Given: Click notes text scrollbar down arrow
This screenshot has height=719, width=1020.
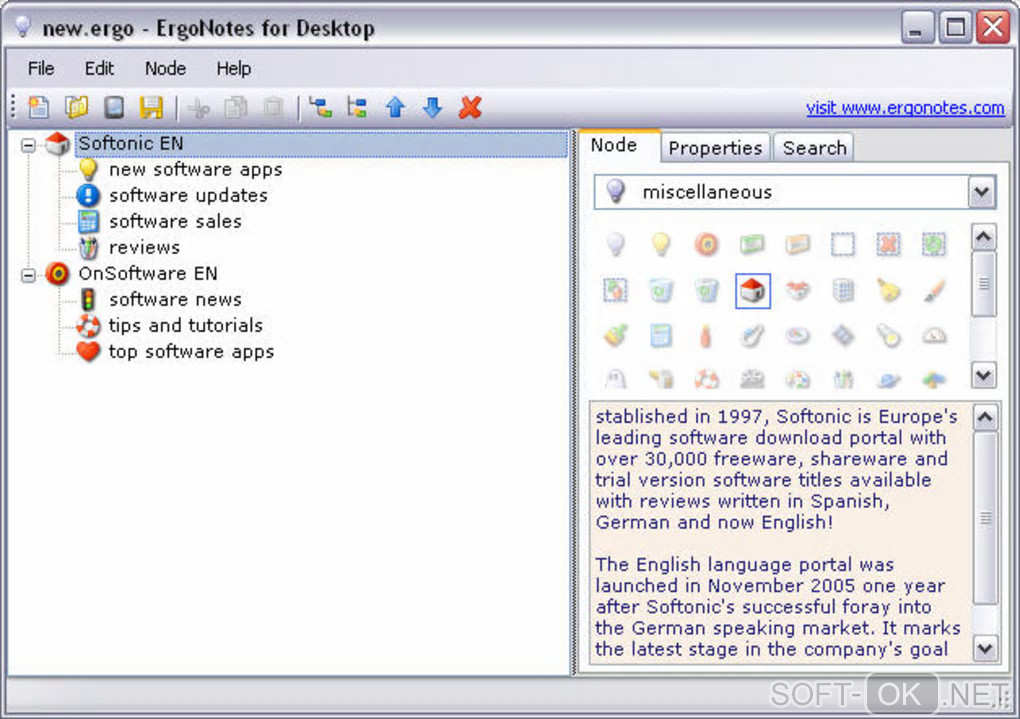Looking at the screenshot, I should (x=986, y=648).
